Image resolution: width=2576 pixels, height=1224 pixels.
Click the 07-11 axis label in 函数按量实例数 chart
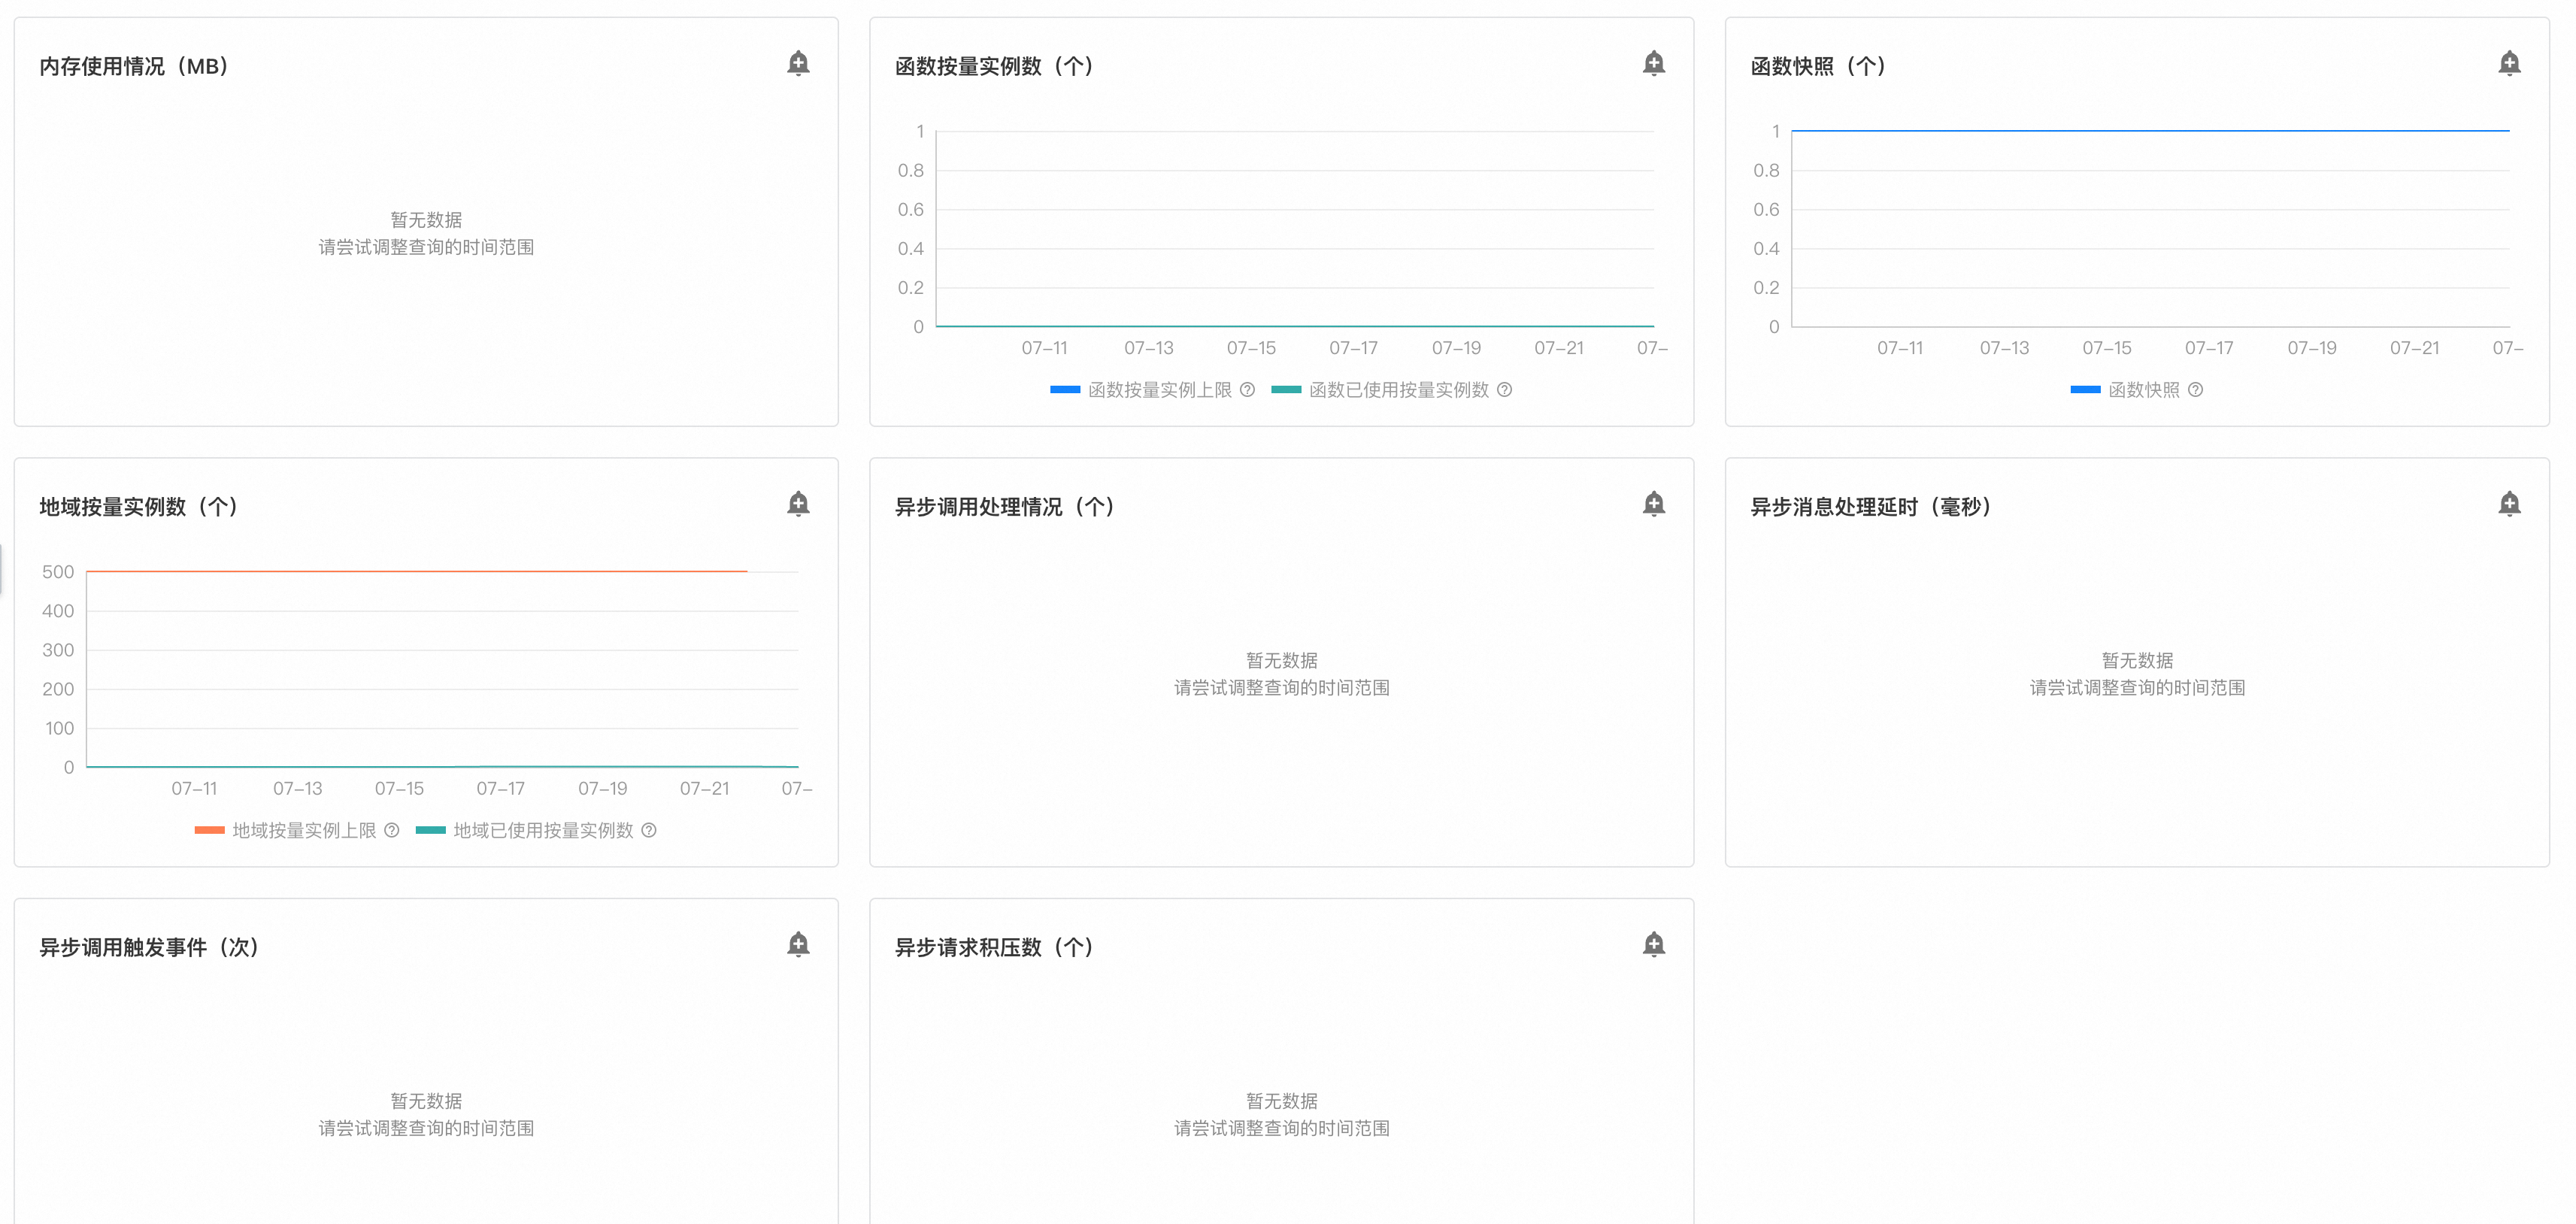[1044, 348]
